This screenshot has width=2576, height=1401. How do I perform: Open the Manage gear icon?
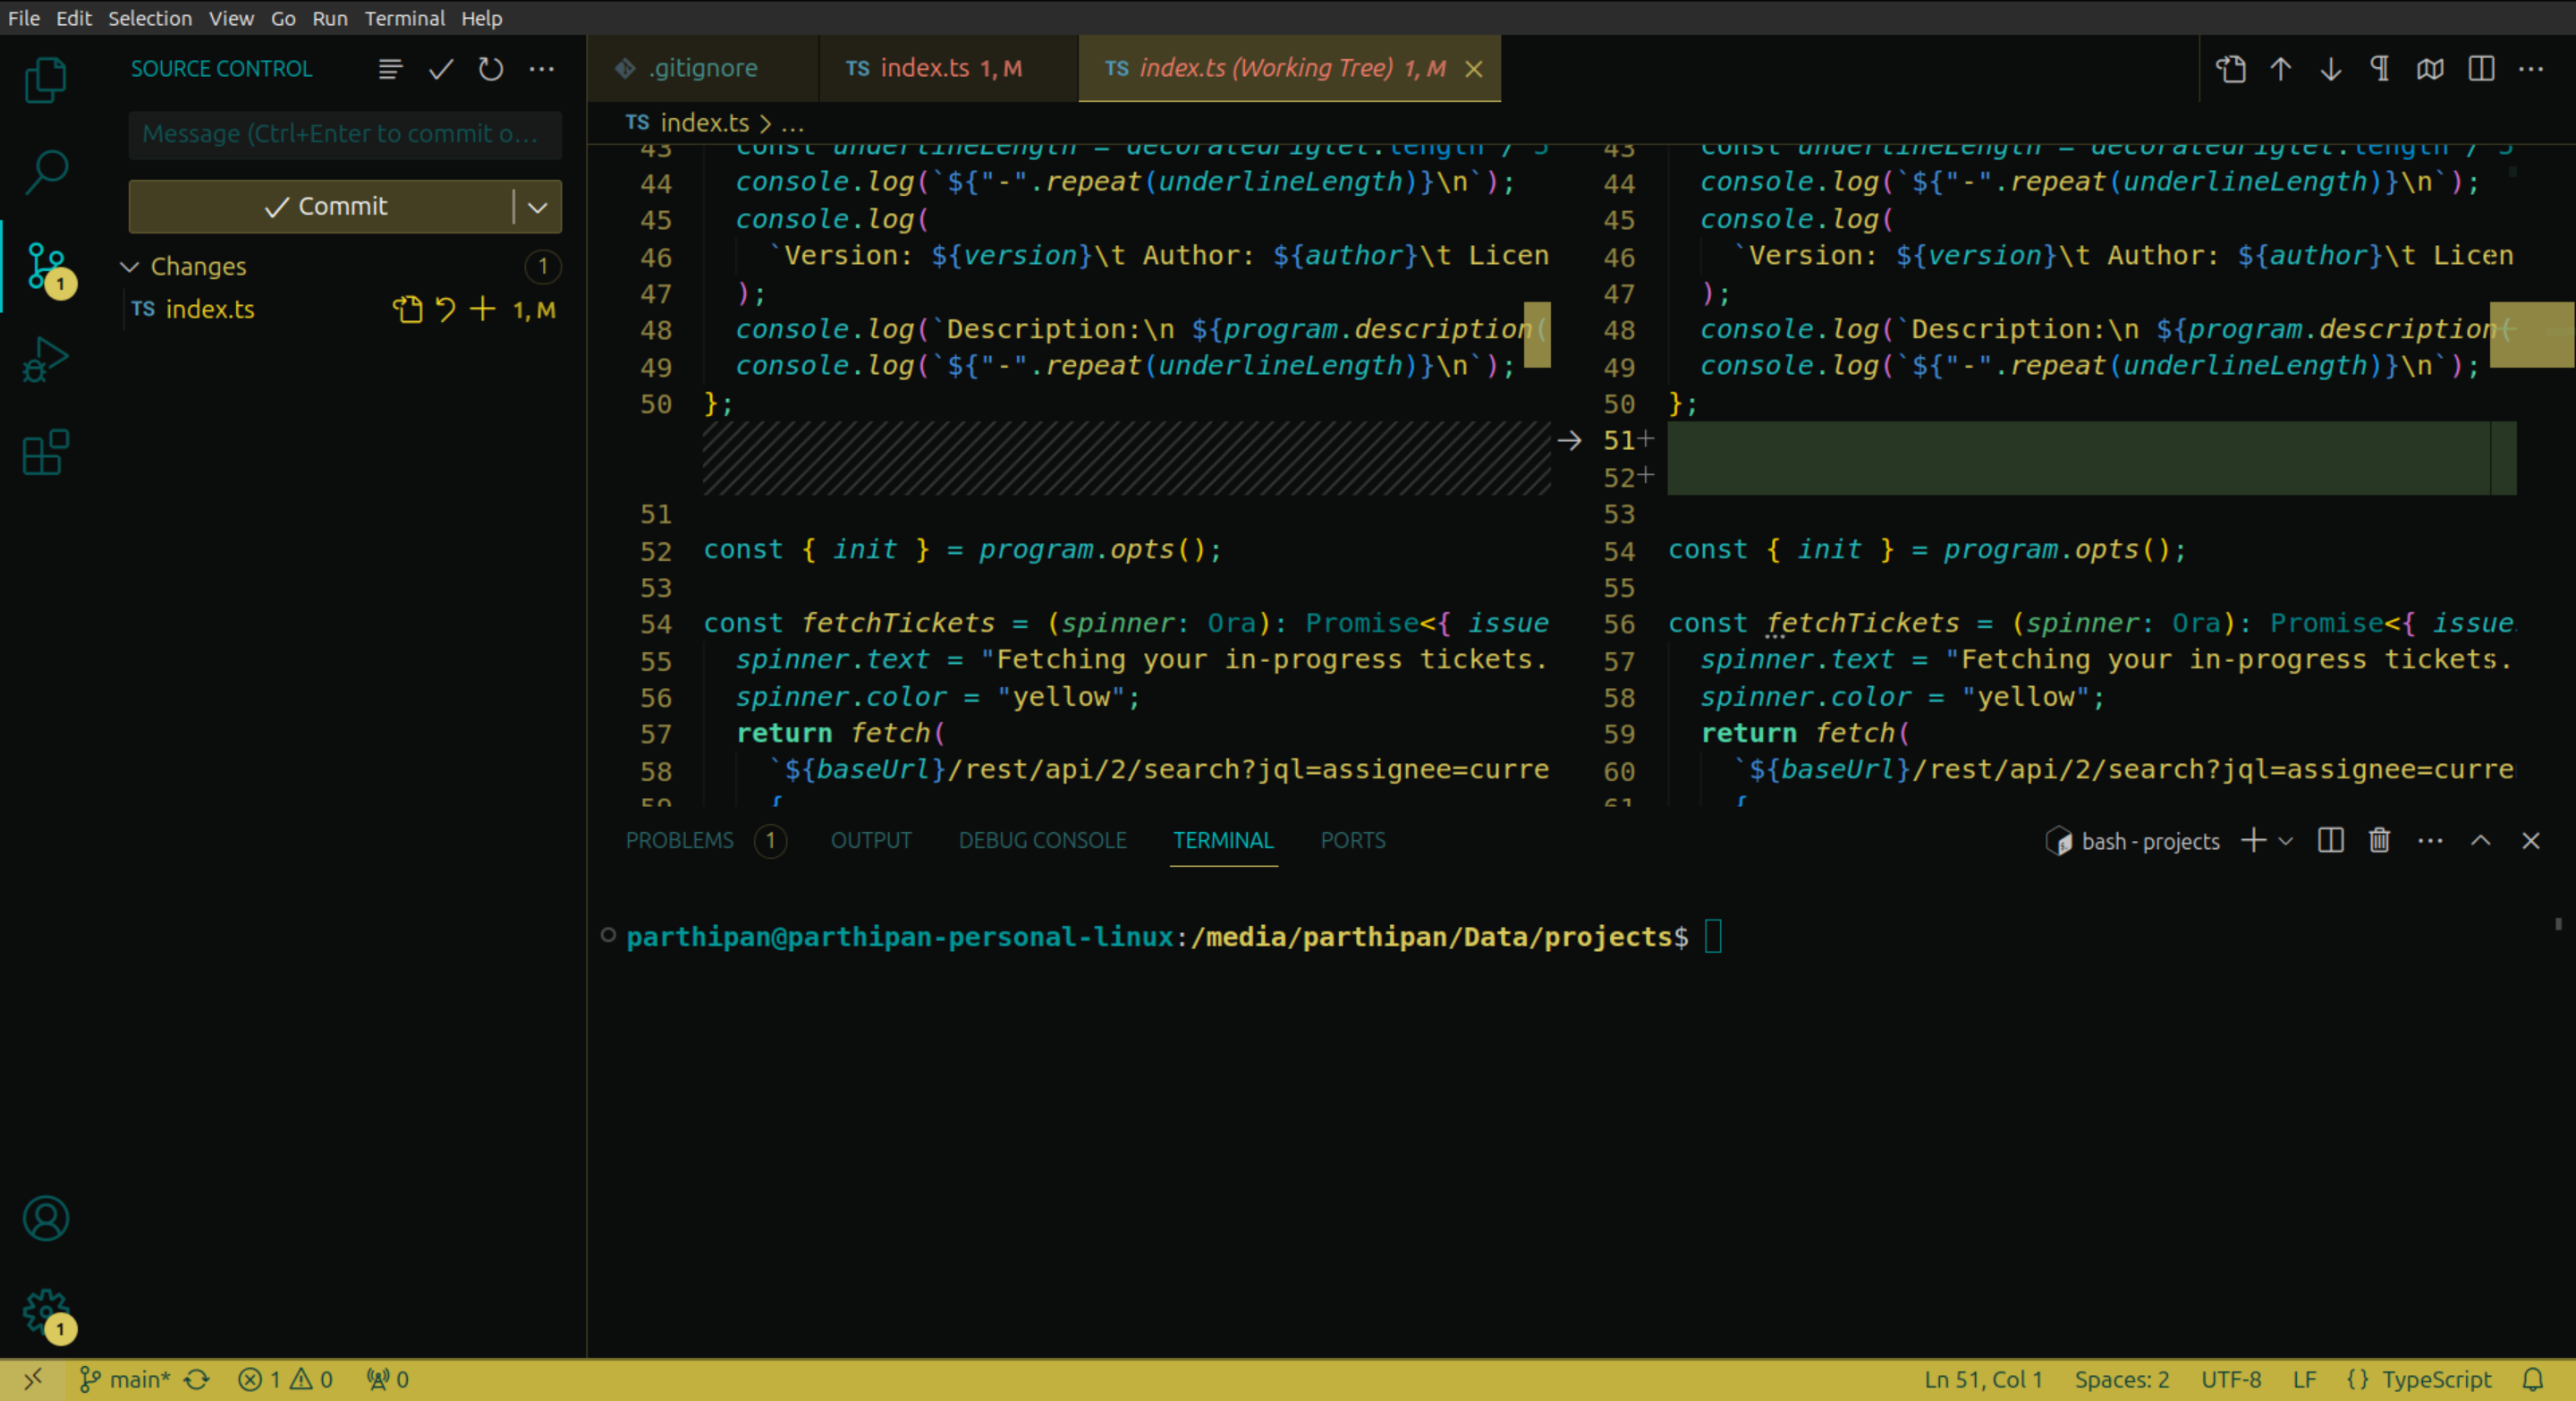tap(45, 1313)
